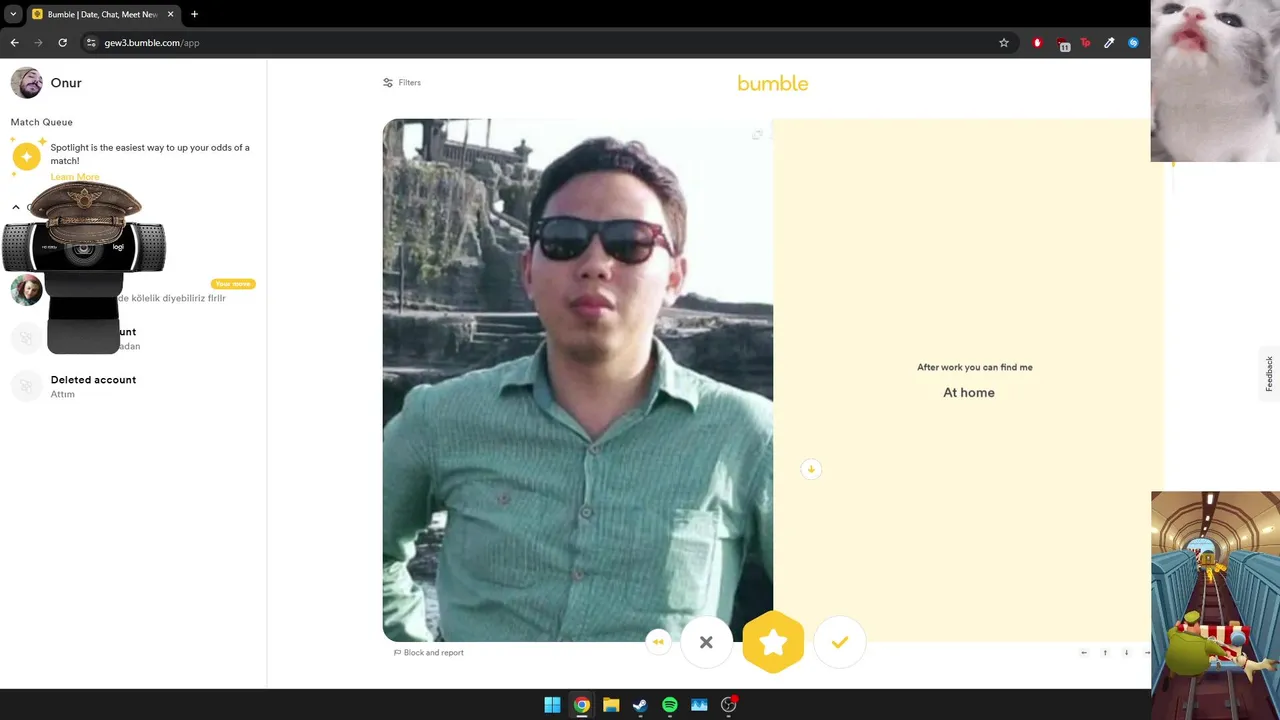
Task: Click the up arrow keyboard hint
Action: click(x=1105, y=653)
